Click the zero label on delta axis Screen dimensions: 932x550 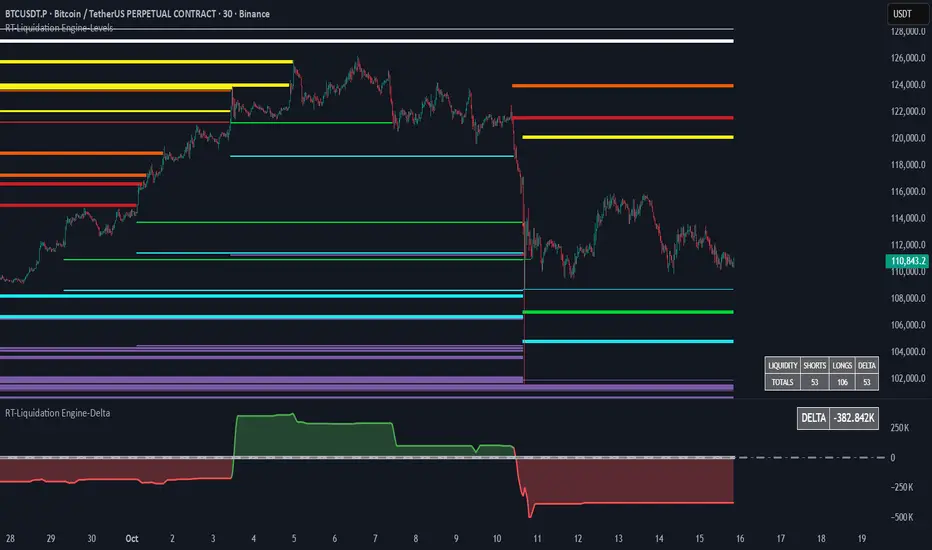click(x=892, y=457)
